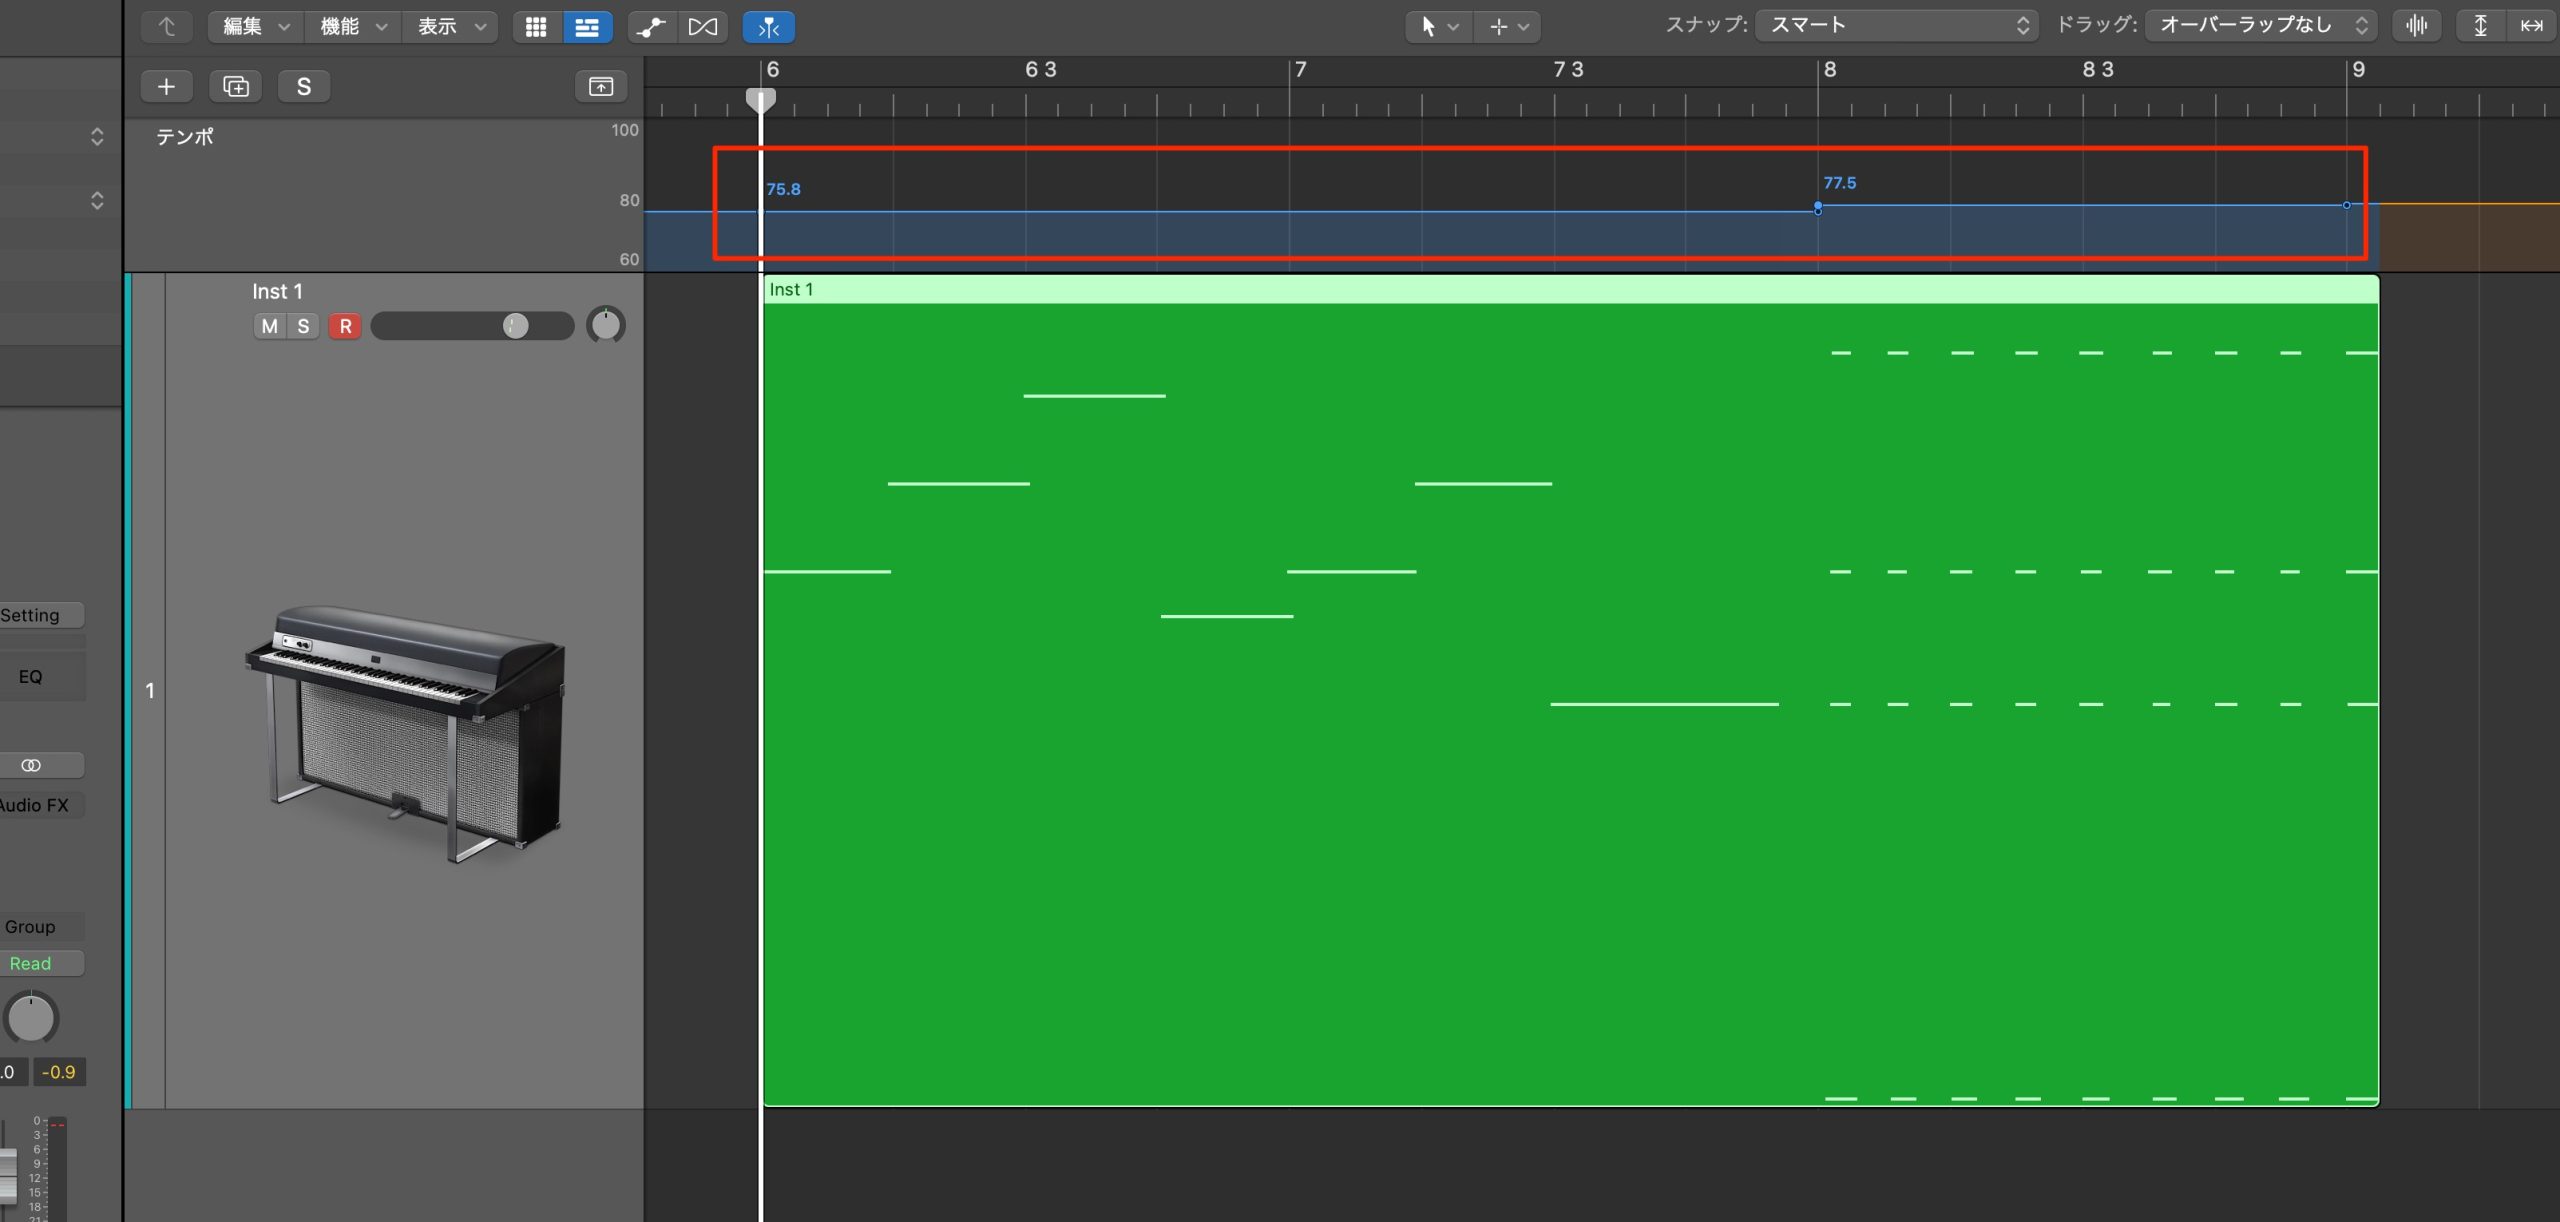Click the Read automation mode button

30,964
